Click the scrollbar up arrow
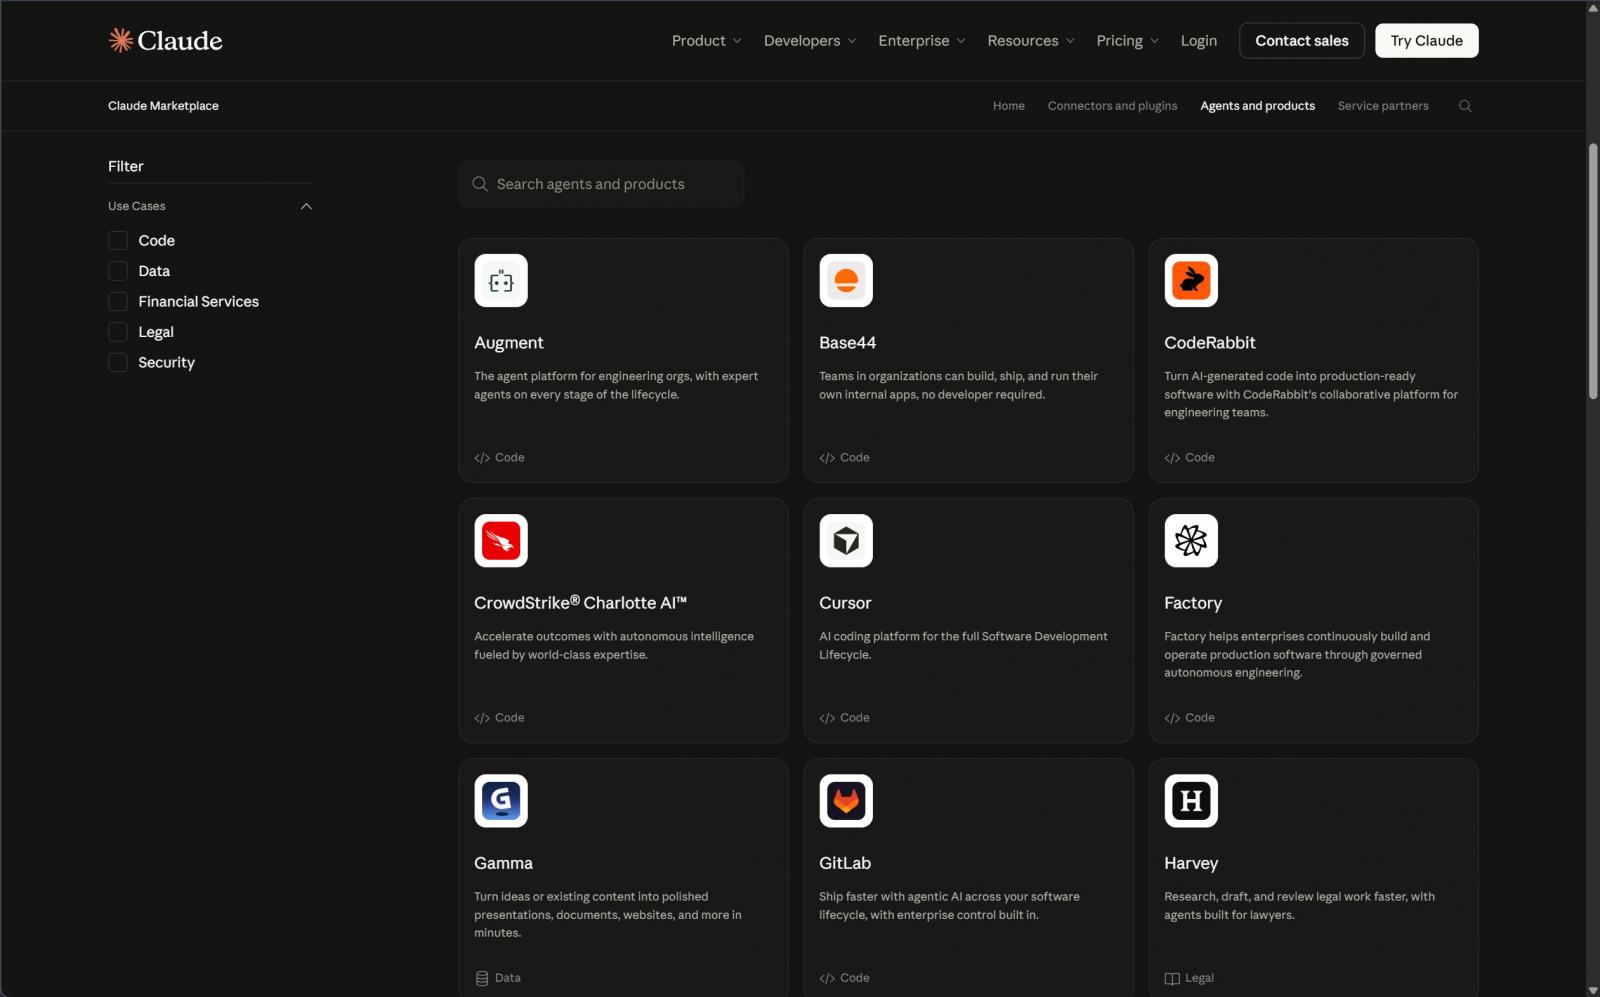 coord(1593,7)
